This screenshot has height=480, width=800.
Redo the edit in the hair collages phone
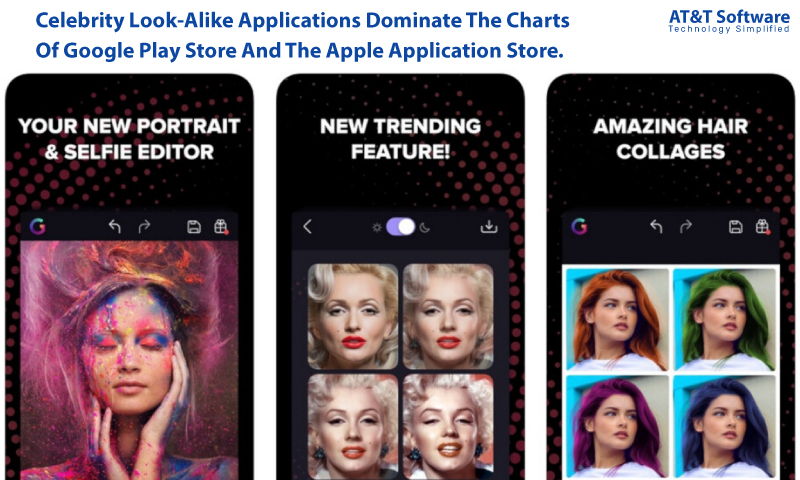(686, 226)
